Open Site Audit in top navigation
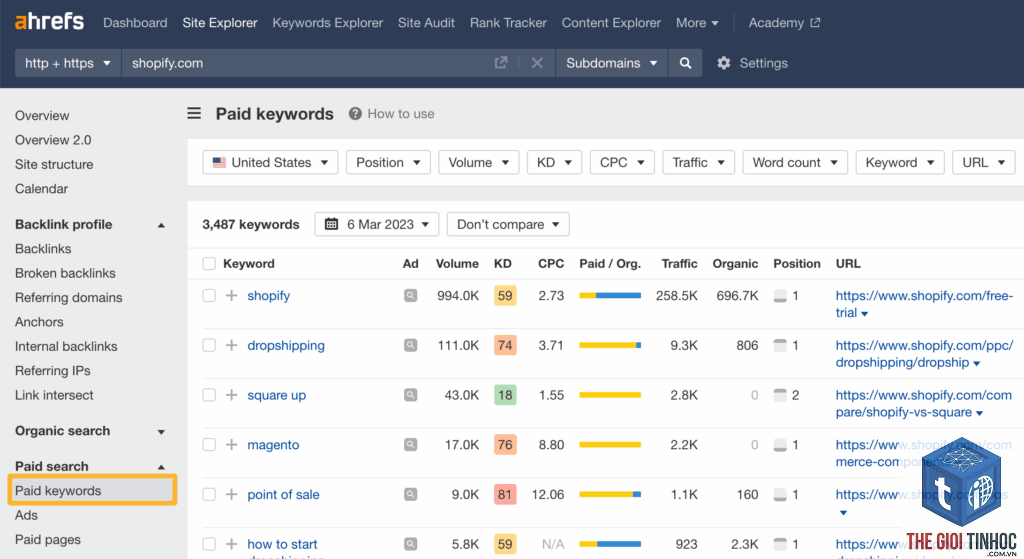 (x=426, y=23)
